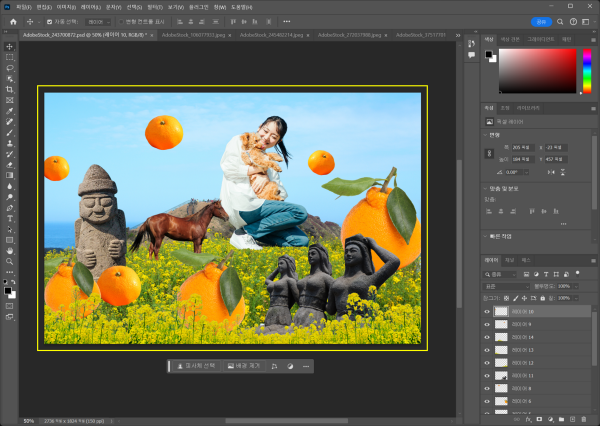Select the Zoom tool in toolbar
This screenshot has width=600, height=426.
[x=10, y=260]
